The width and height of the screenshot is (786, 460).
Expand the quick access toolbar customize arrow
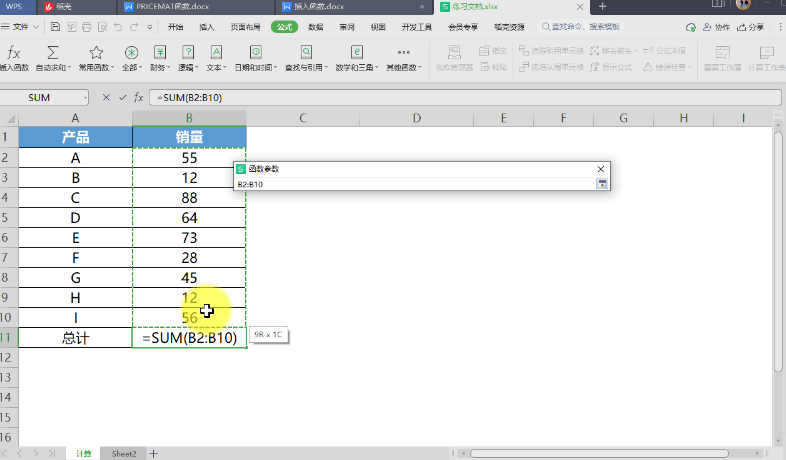(149, 27)
